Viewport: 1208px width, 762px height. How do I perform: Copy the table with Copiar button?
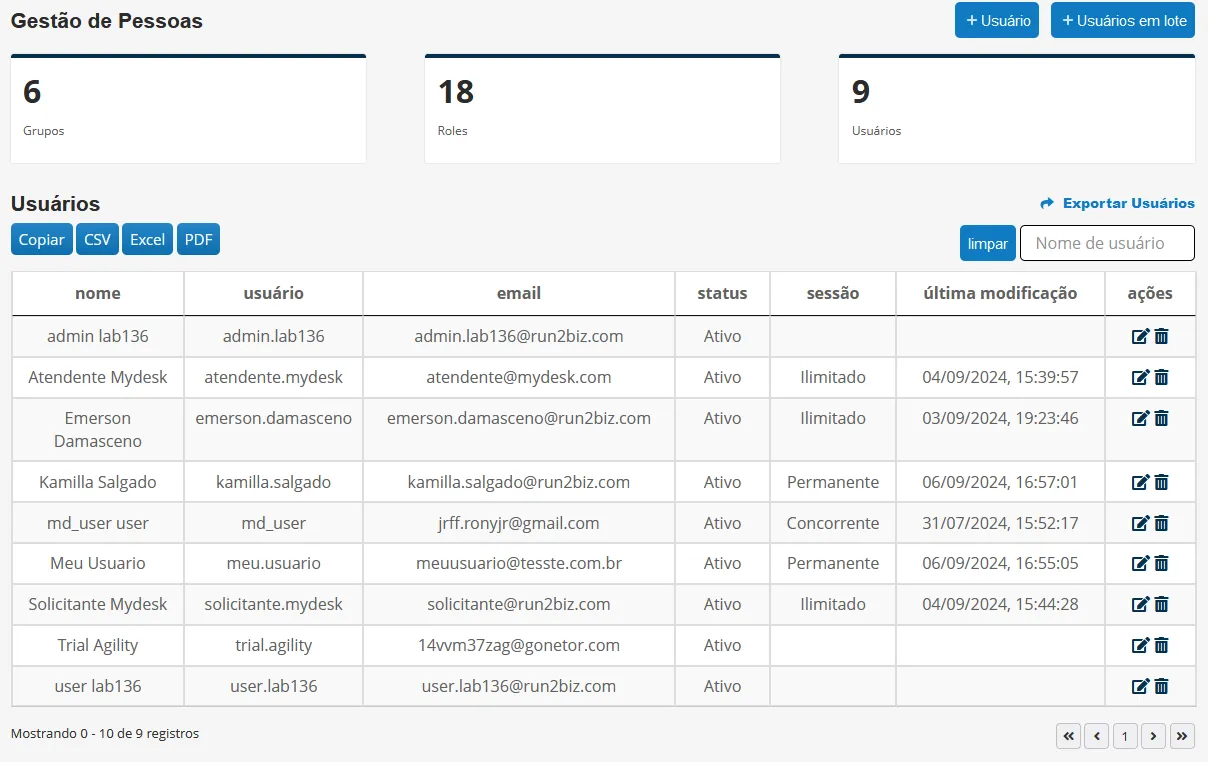pos(42,240)
